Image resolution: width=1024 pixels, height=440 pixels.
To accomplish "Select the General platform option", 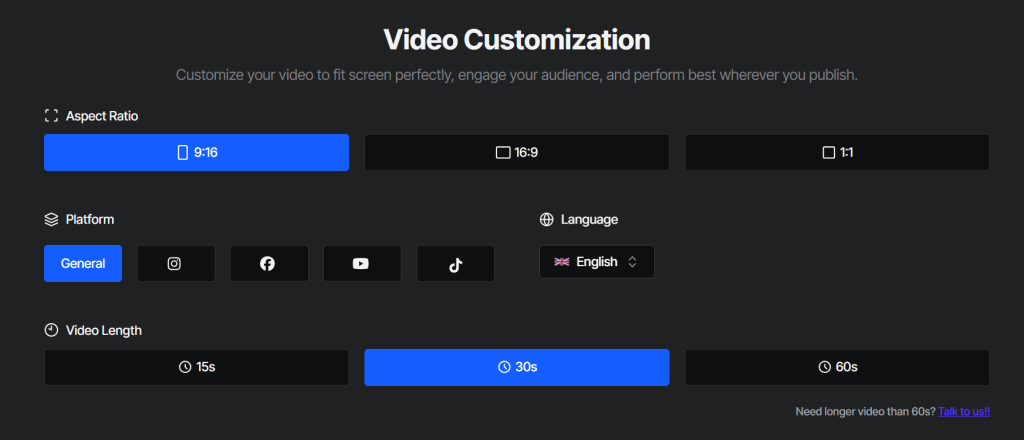I will tap(83, 264).
